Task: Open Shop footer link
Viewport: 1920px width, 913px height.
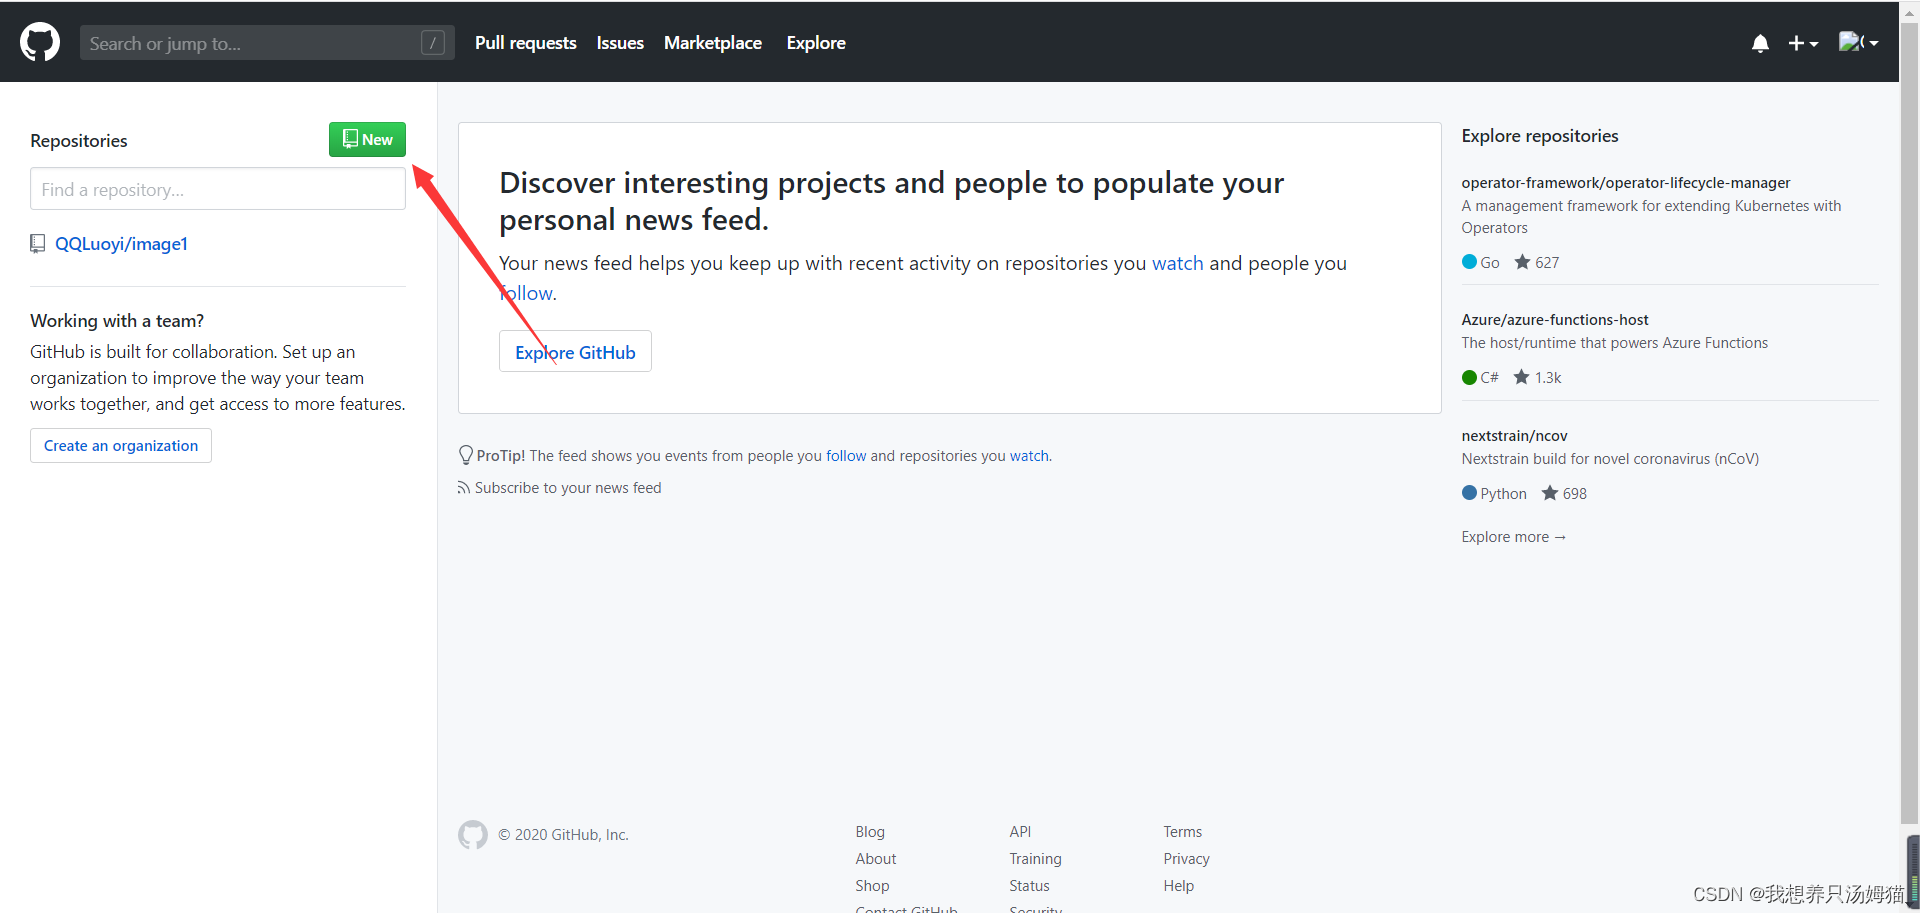Action: click(x=872, y=886)
